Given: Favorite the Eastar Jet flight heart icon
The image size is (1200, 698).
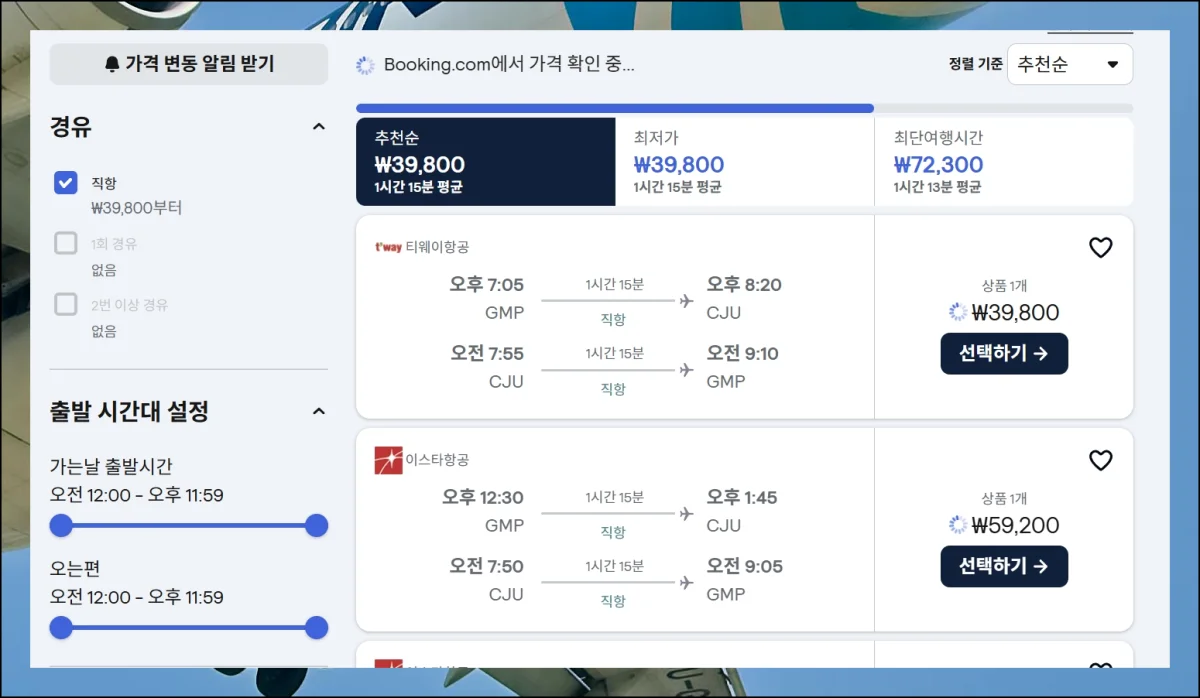Looking at the screenshot, I should pos(1100,460).
